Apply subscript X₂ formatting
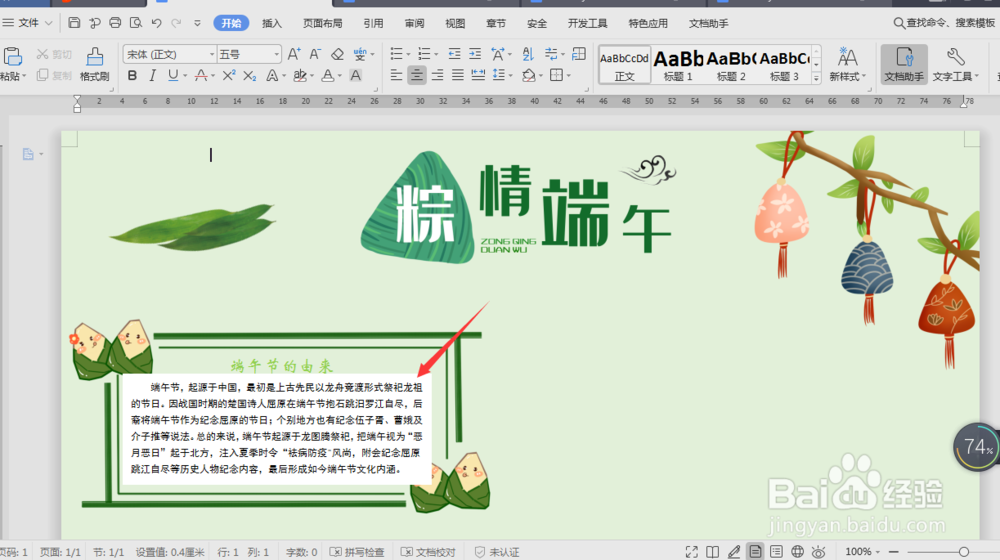1000x560 pixels. tap(249, 76)
